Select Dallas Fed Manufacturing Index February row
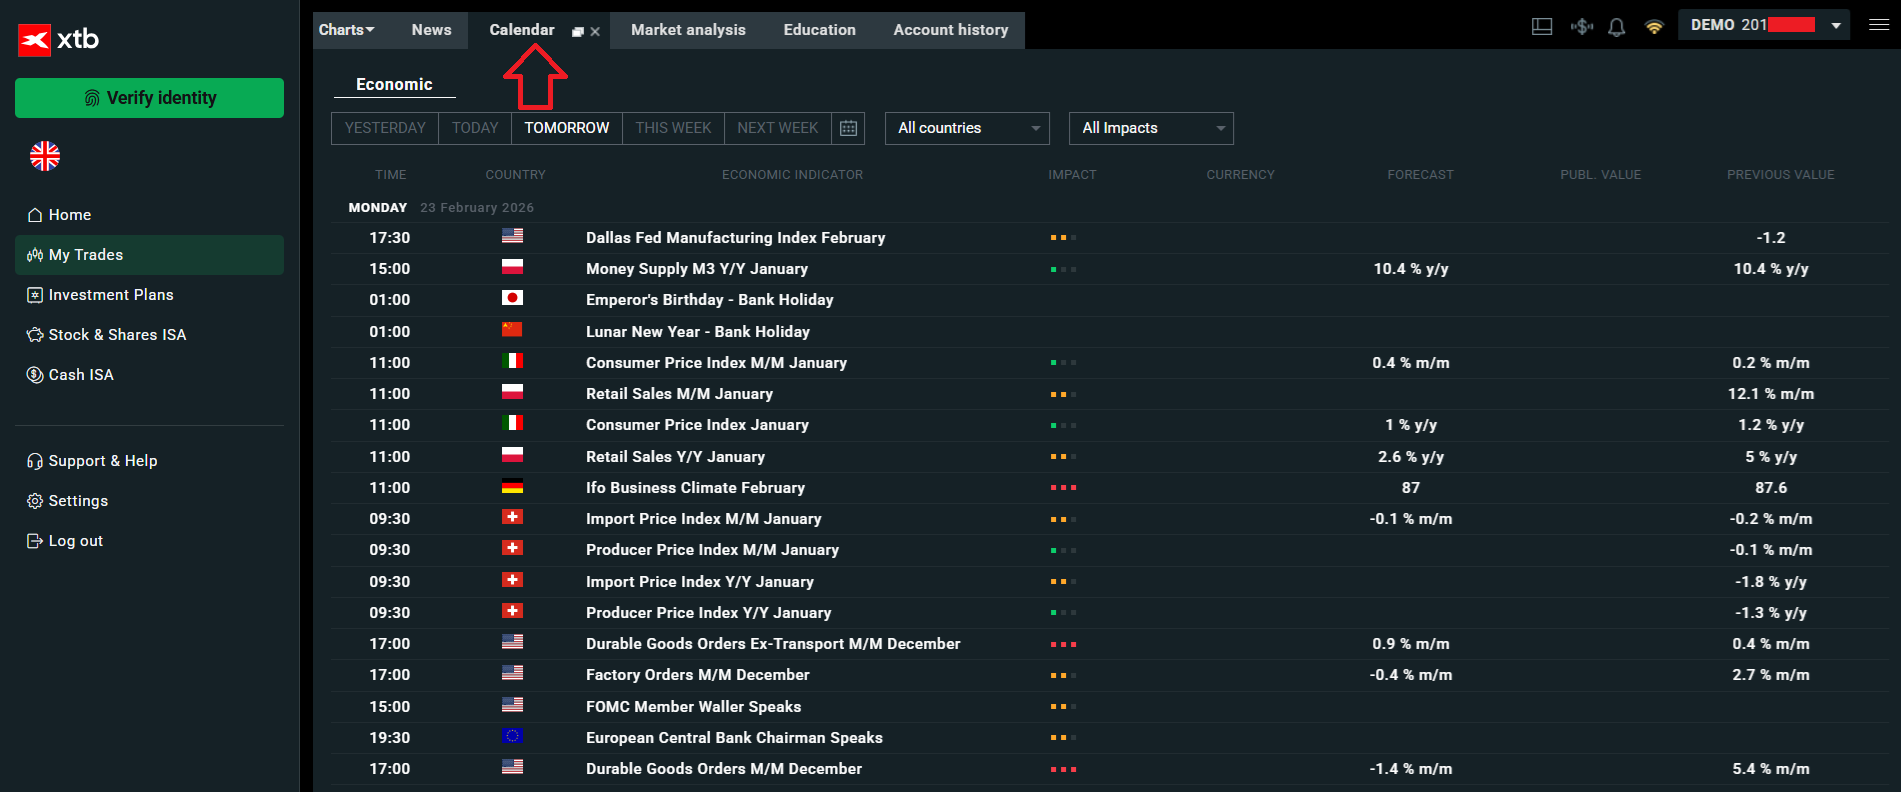This screenshot has height=792, width=1901. [x=1111, y=238]
